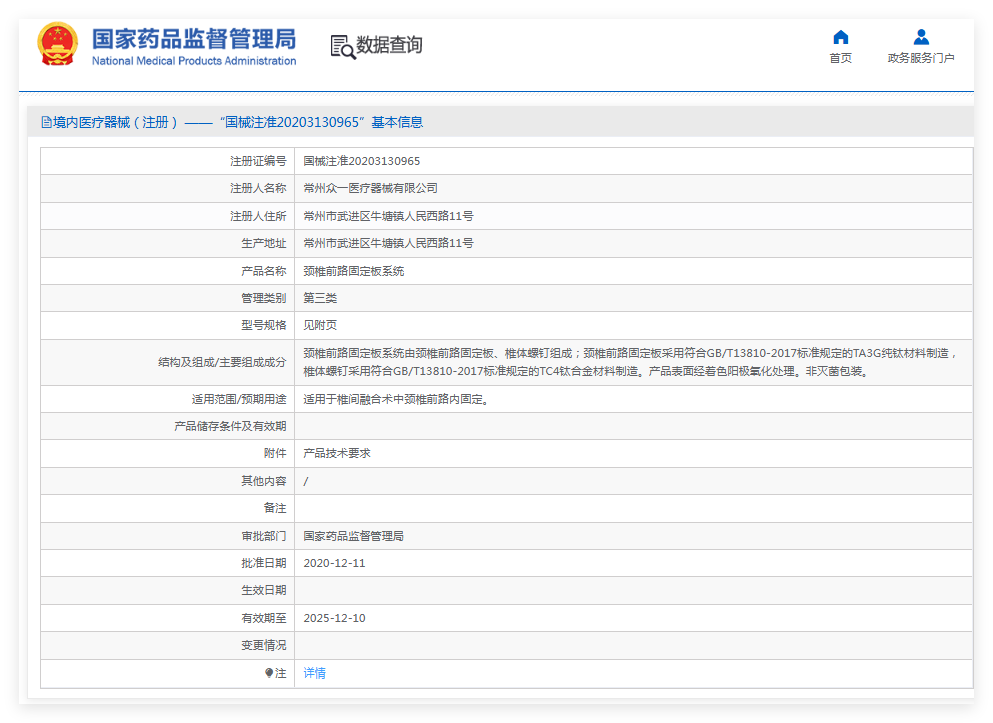Viewport: 993px width, 723px height.
Task: Click the lightbulb icon beside 注
Action: tap(269, 673)
